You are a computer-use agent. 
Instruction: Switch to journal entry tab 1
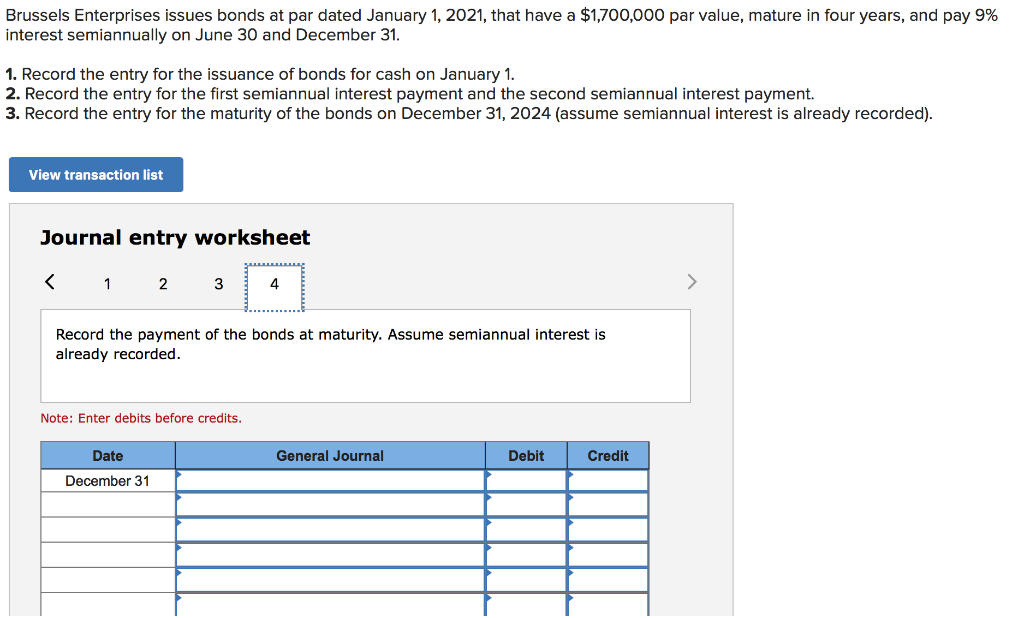107,284
